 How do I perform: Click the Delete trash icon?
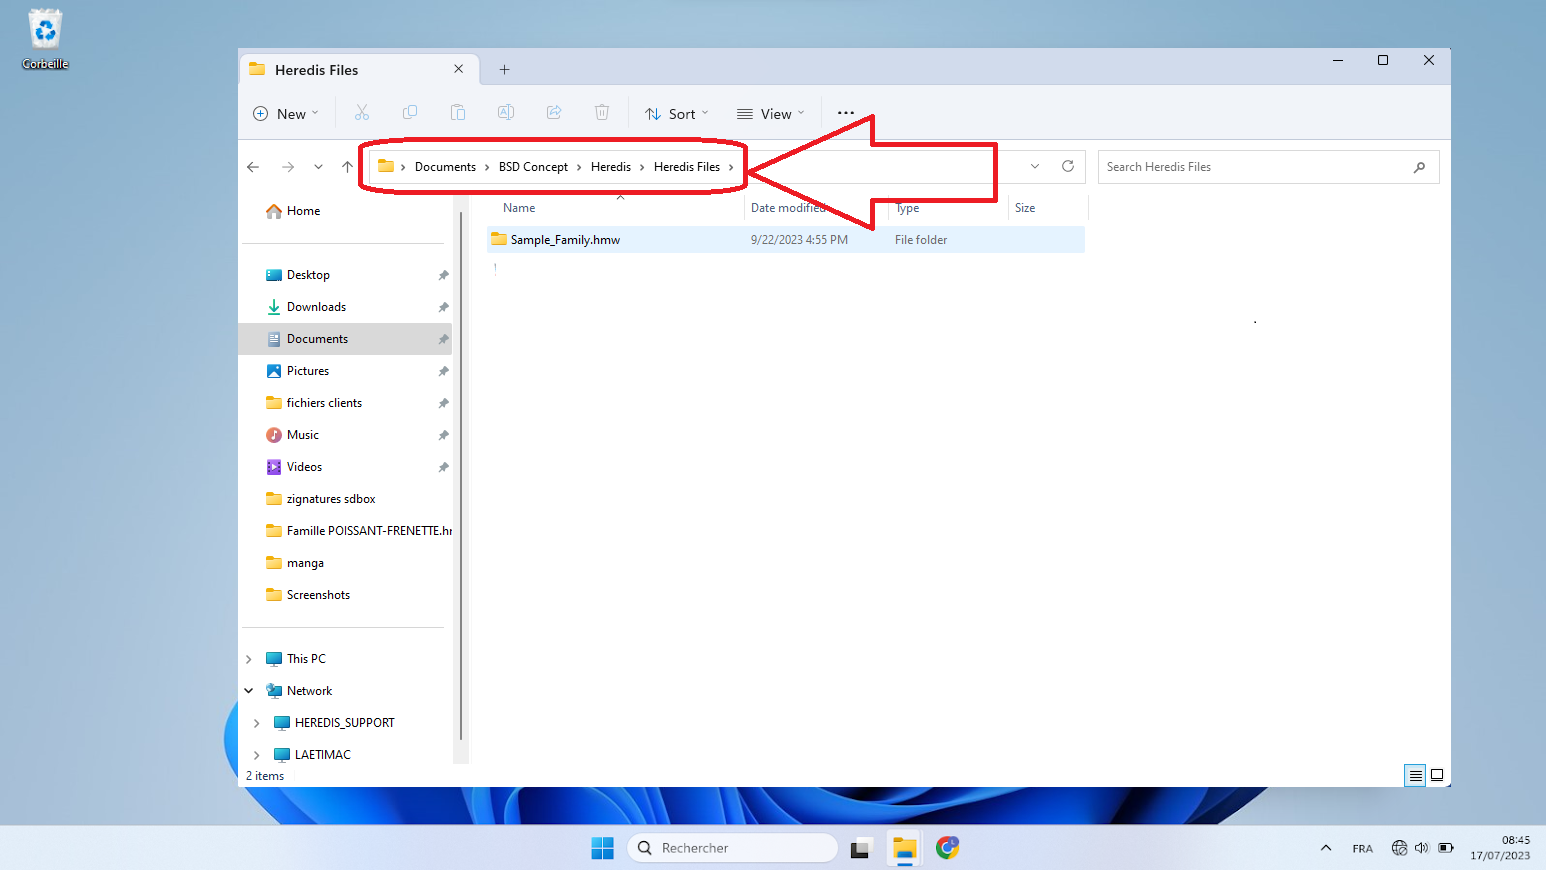pyautogui.click(x=602, y=113)
